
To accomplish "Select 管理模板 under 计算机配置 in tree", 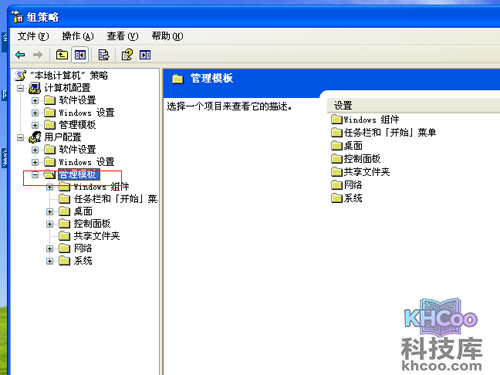I will (x=77, y=125).
